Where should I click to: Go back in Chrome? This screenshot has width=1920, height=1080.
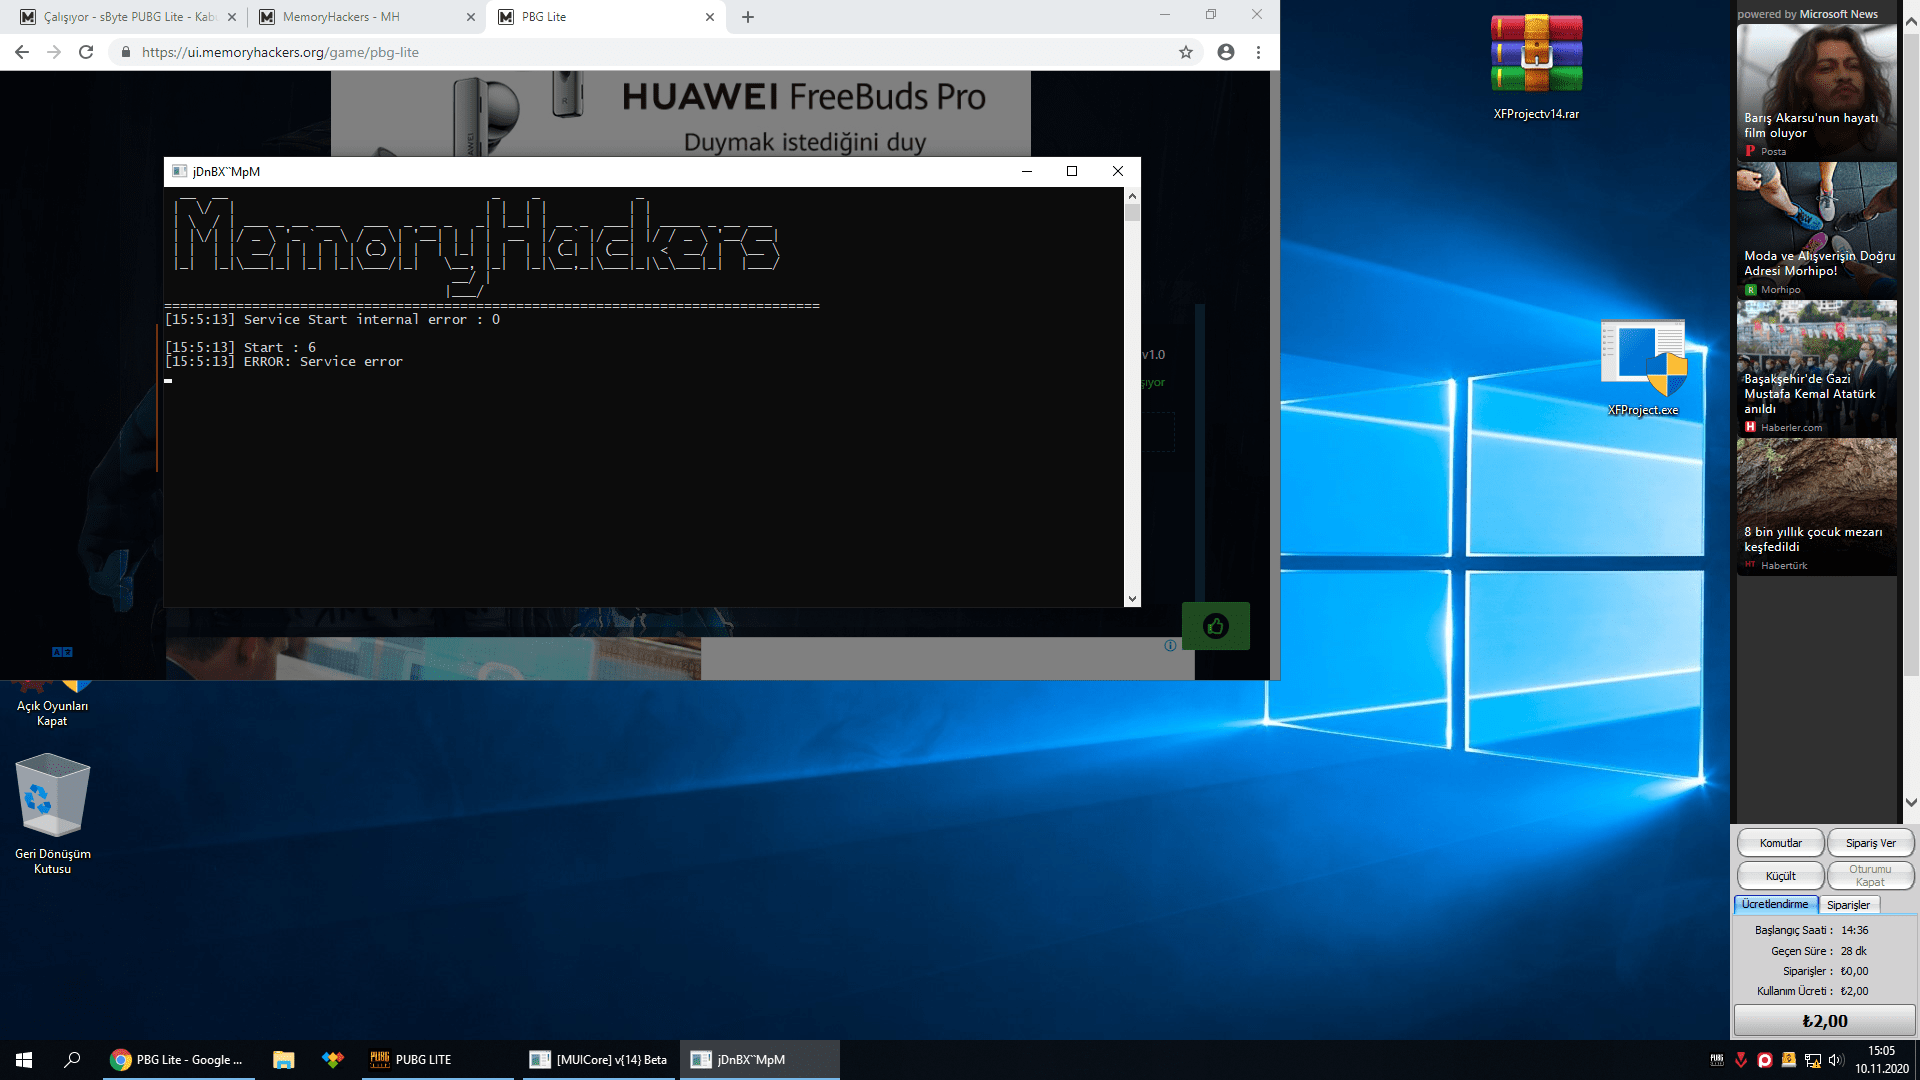click(x=22, y=52)
